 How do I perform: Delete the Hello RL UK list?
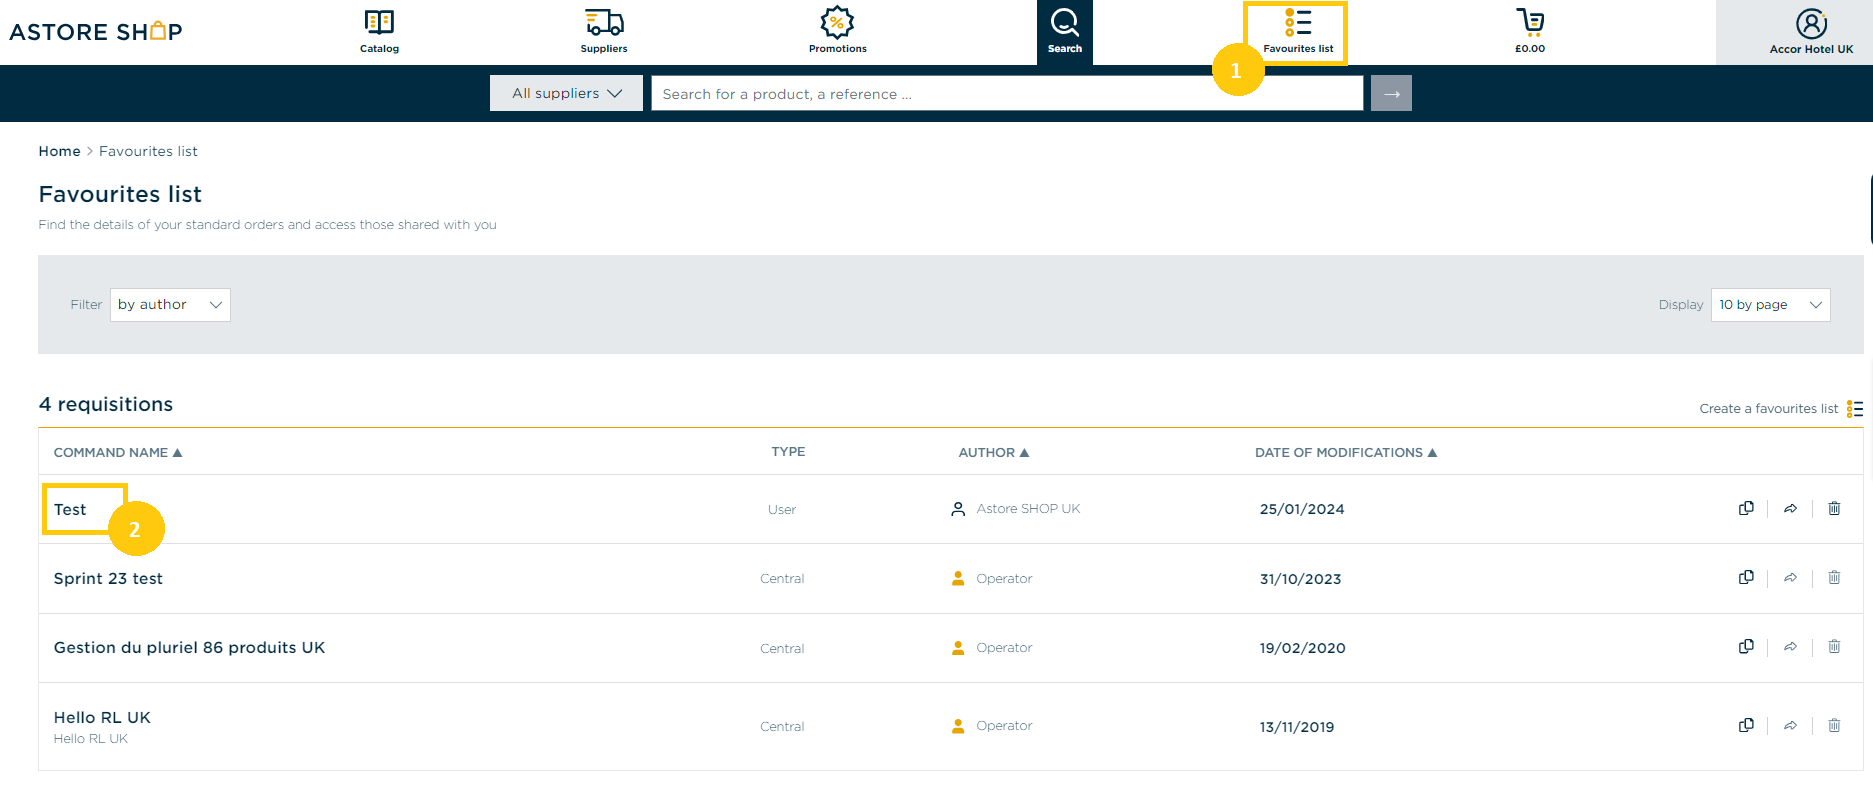pos(1834,725)
